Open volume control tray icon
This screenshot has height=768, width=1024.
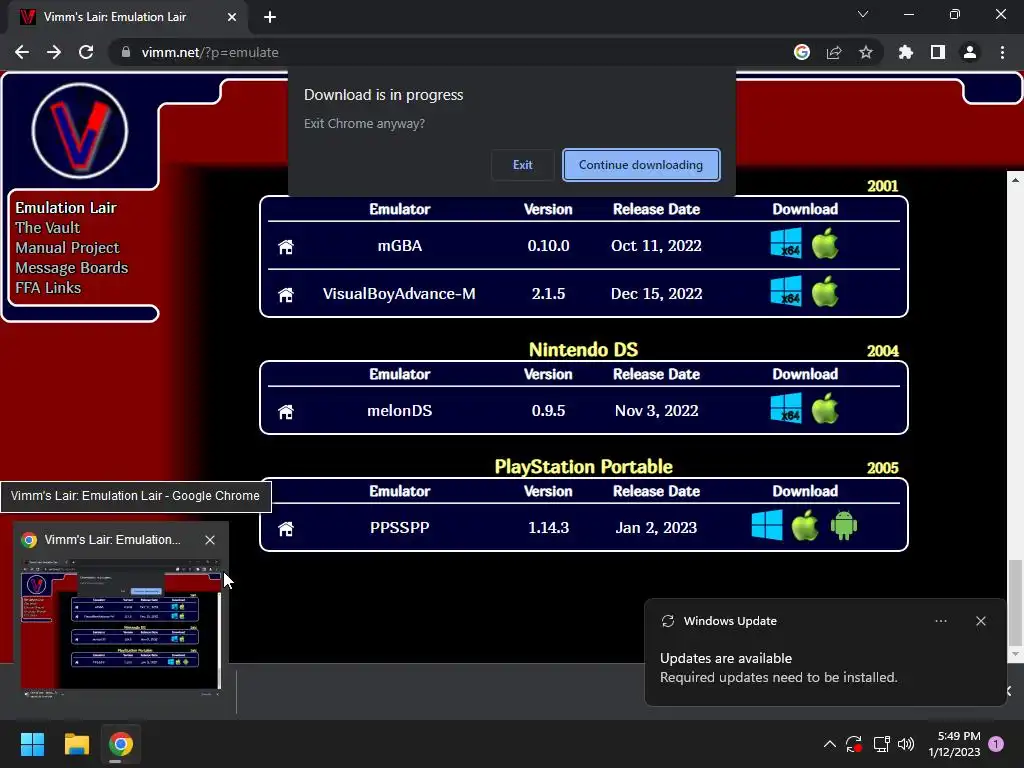coord(906,744)
